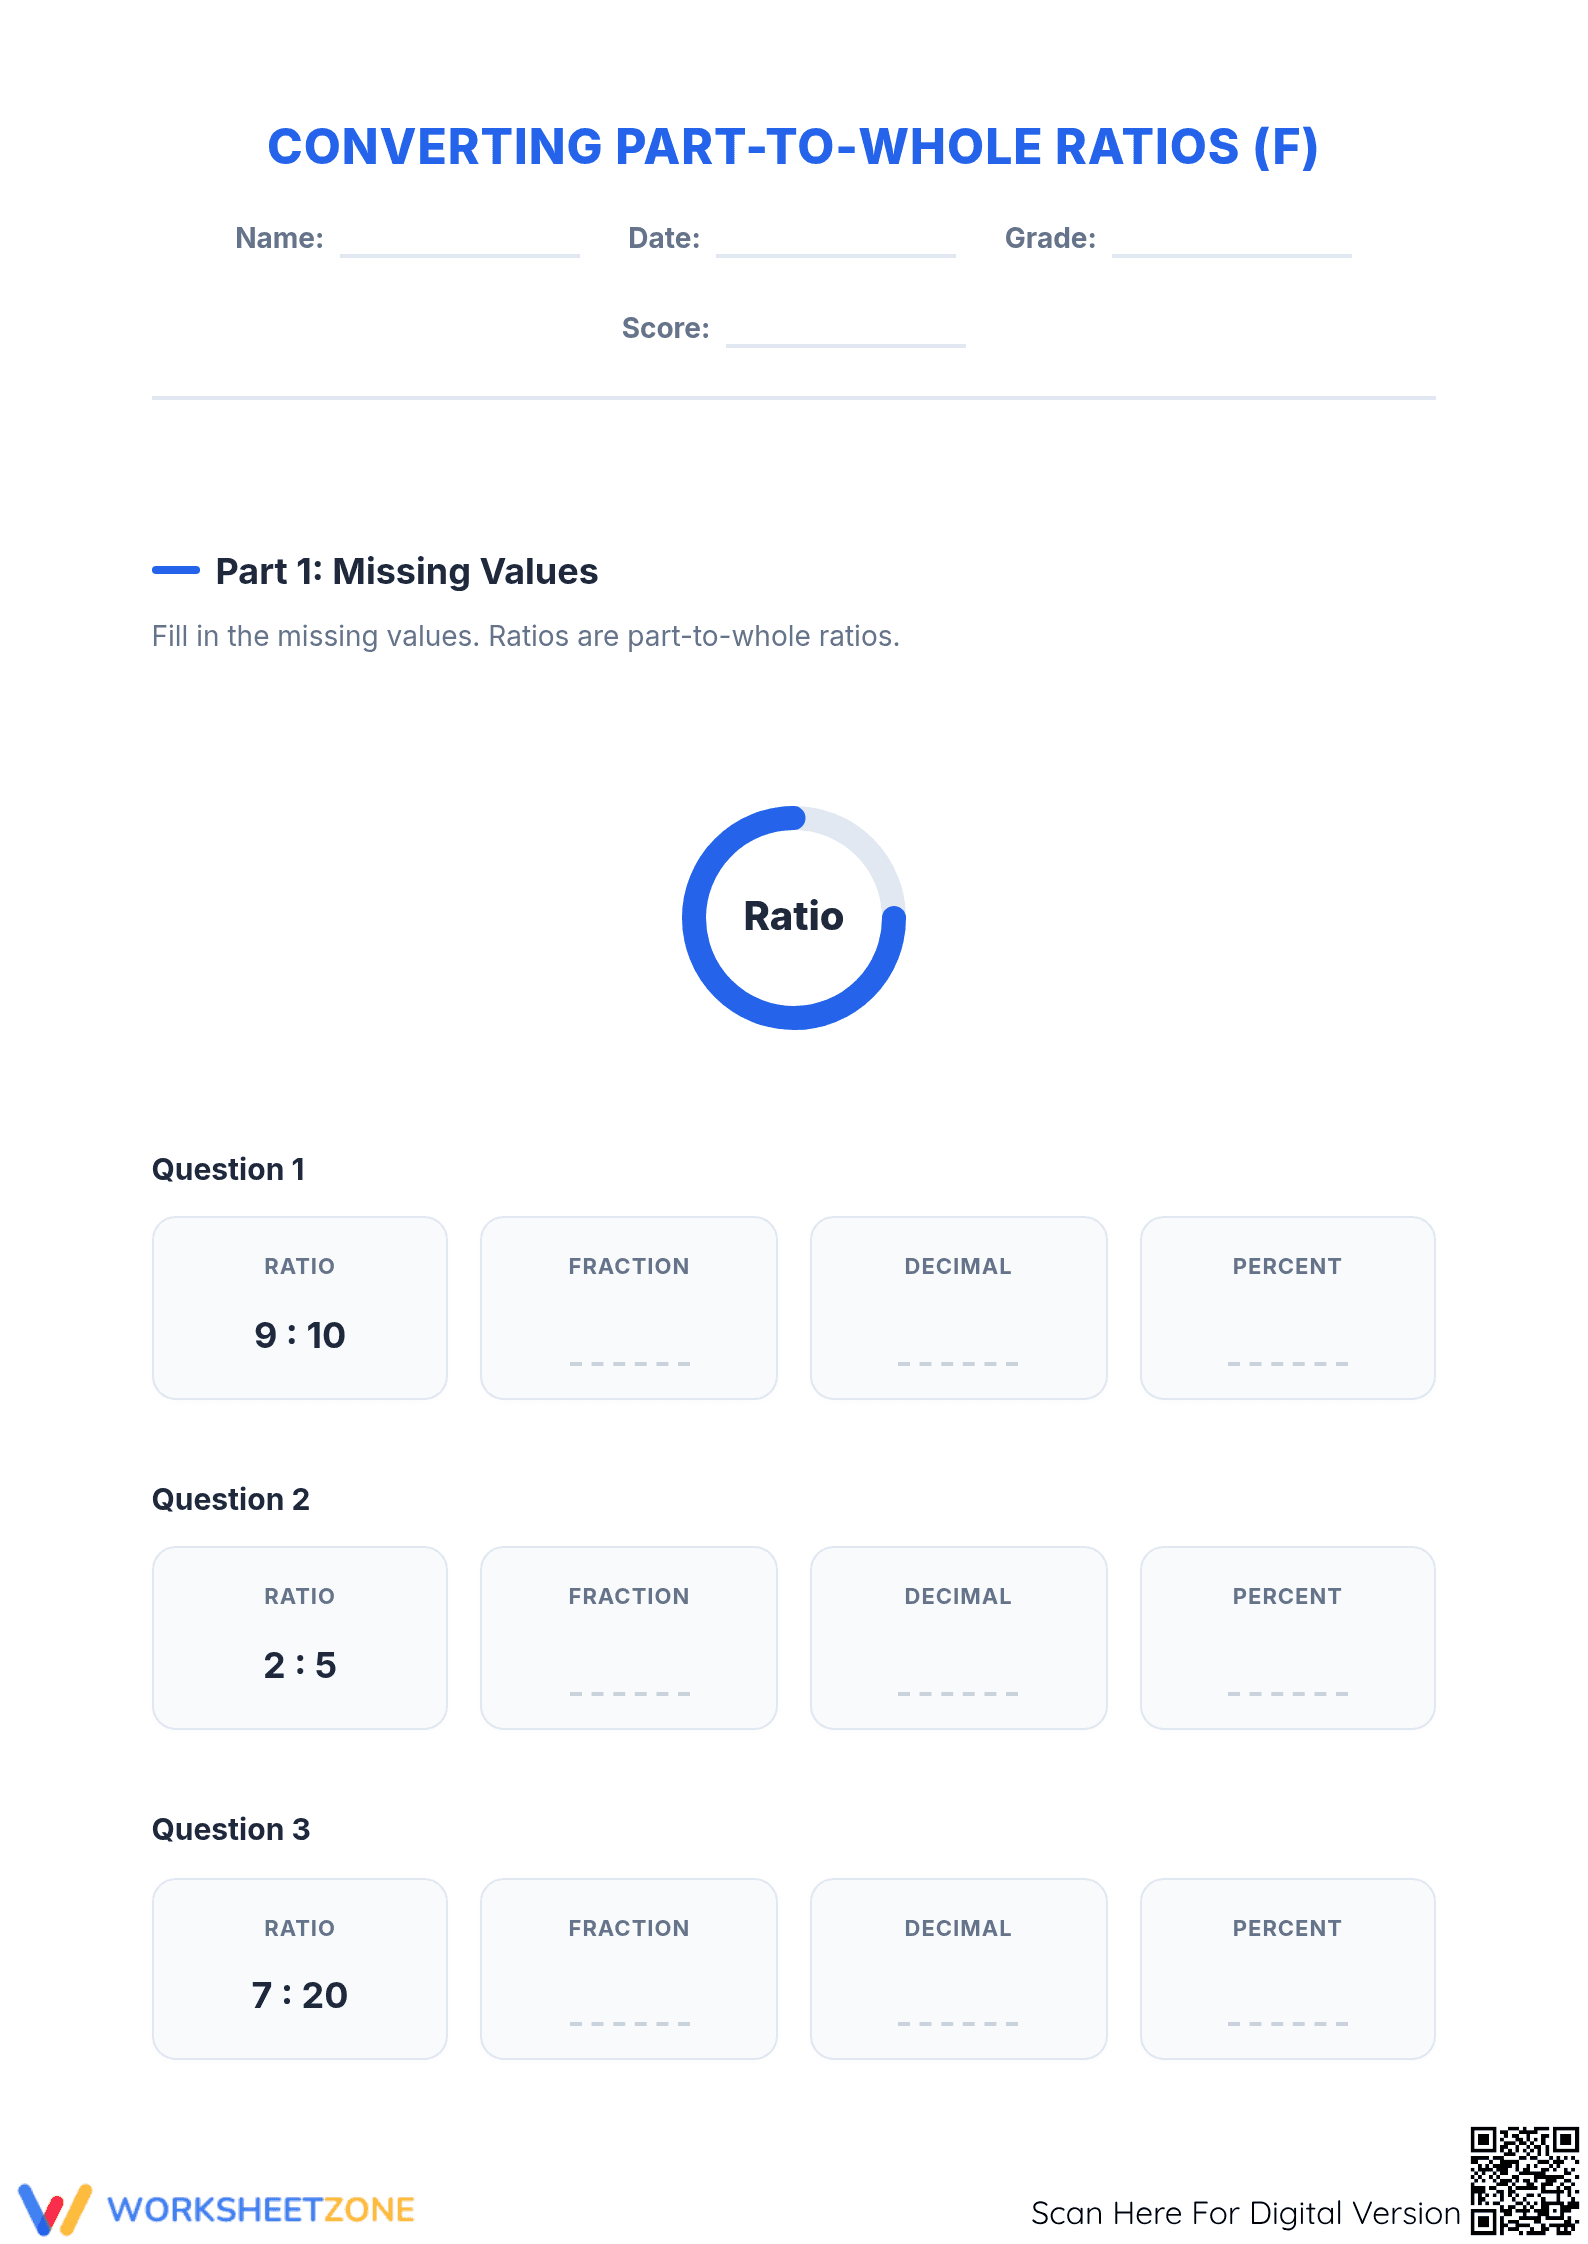Click the WorksheetZone colorful W logo

point(55,2209)
